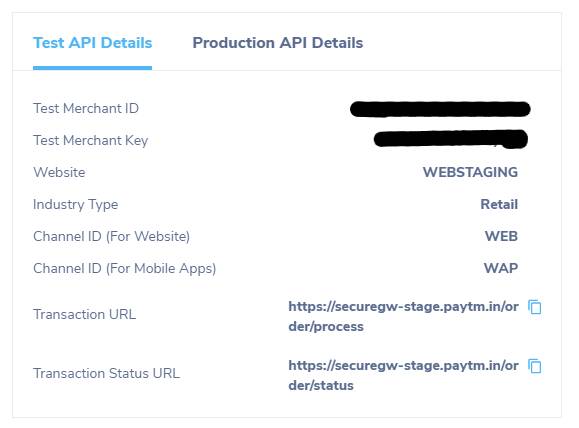This screenshot has width=579, height=428.
Task: Open the securegw-stage order/process URL
Action: [403, 316]
